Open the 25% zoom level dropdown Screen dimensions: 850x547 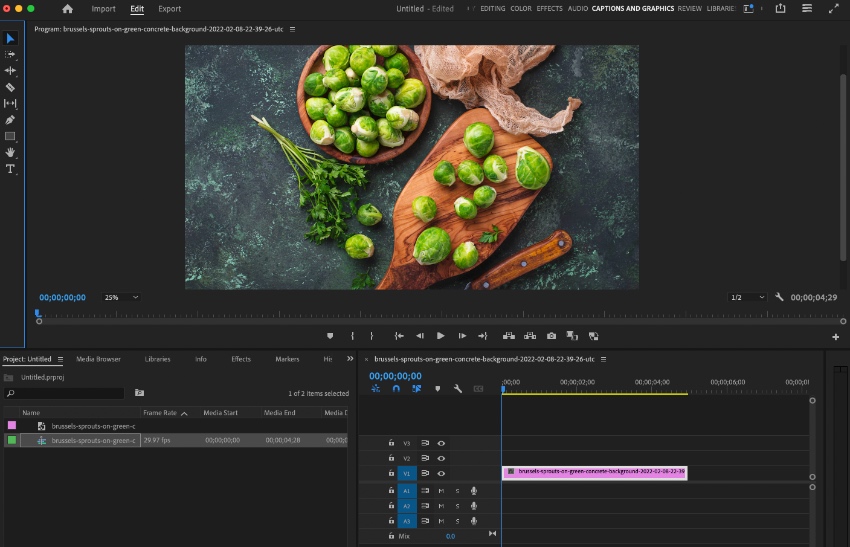[121, 297]
